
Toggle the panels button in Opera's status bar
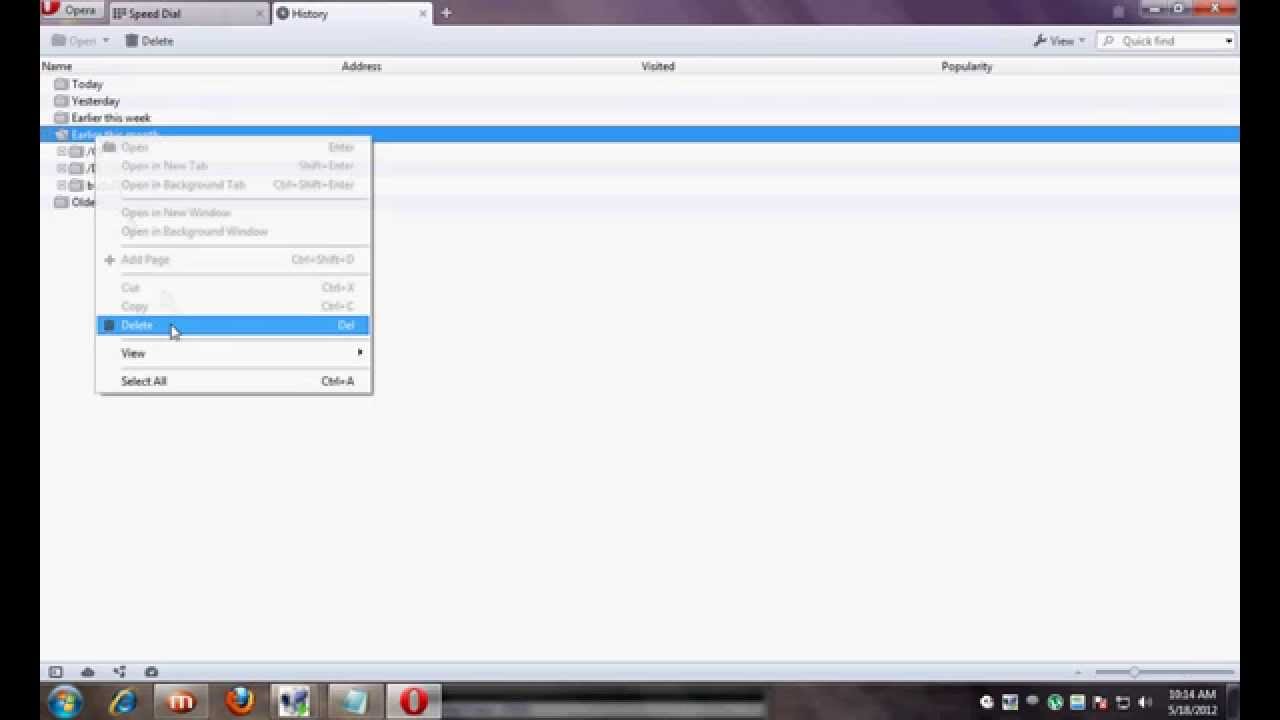[56, 672]
